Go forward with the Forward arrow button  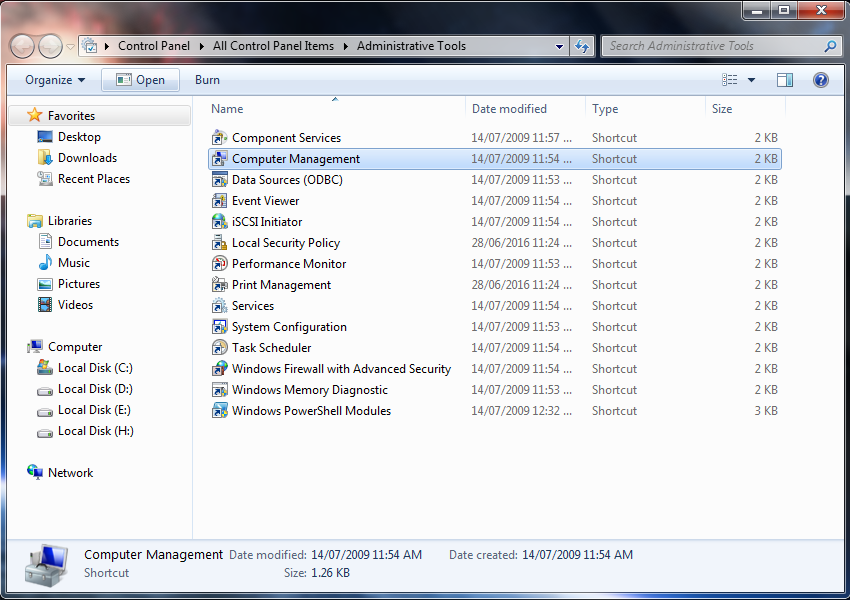[x=50, y=47]
